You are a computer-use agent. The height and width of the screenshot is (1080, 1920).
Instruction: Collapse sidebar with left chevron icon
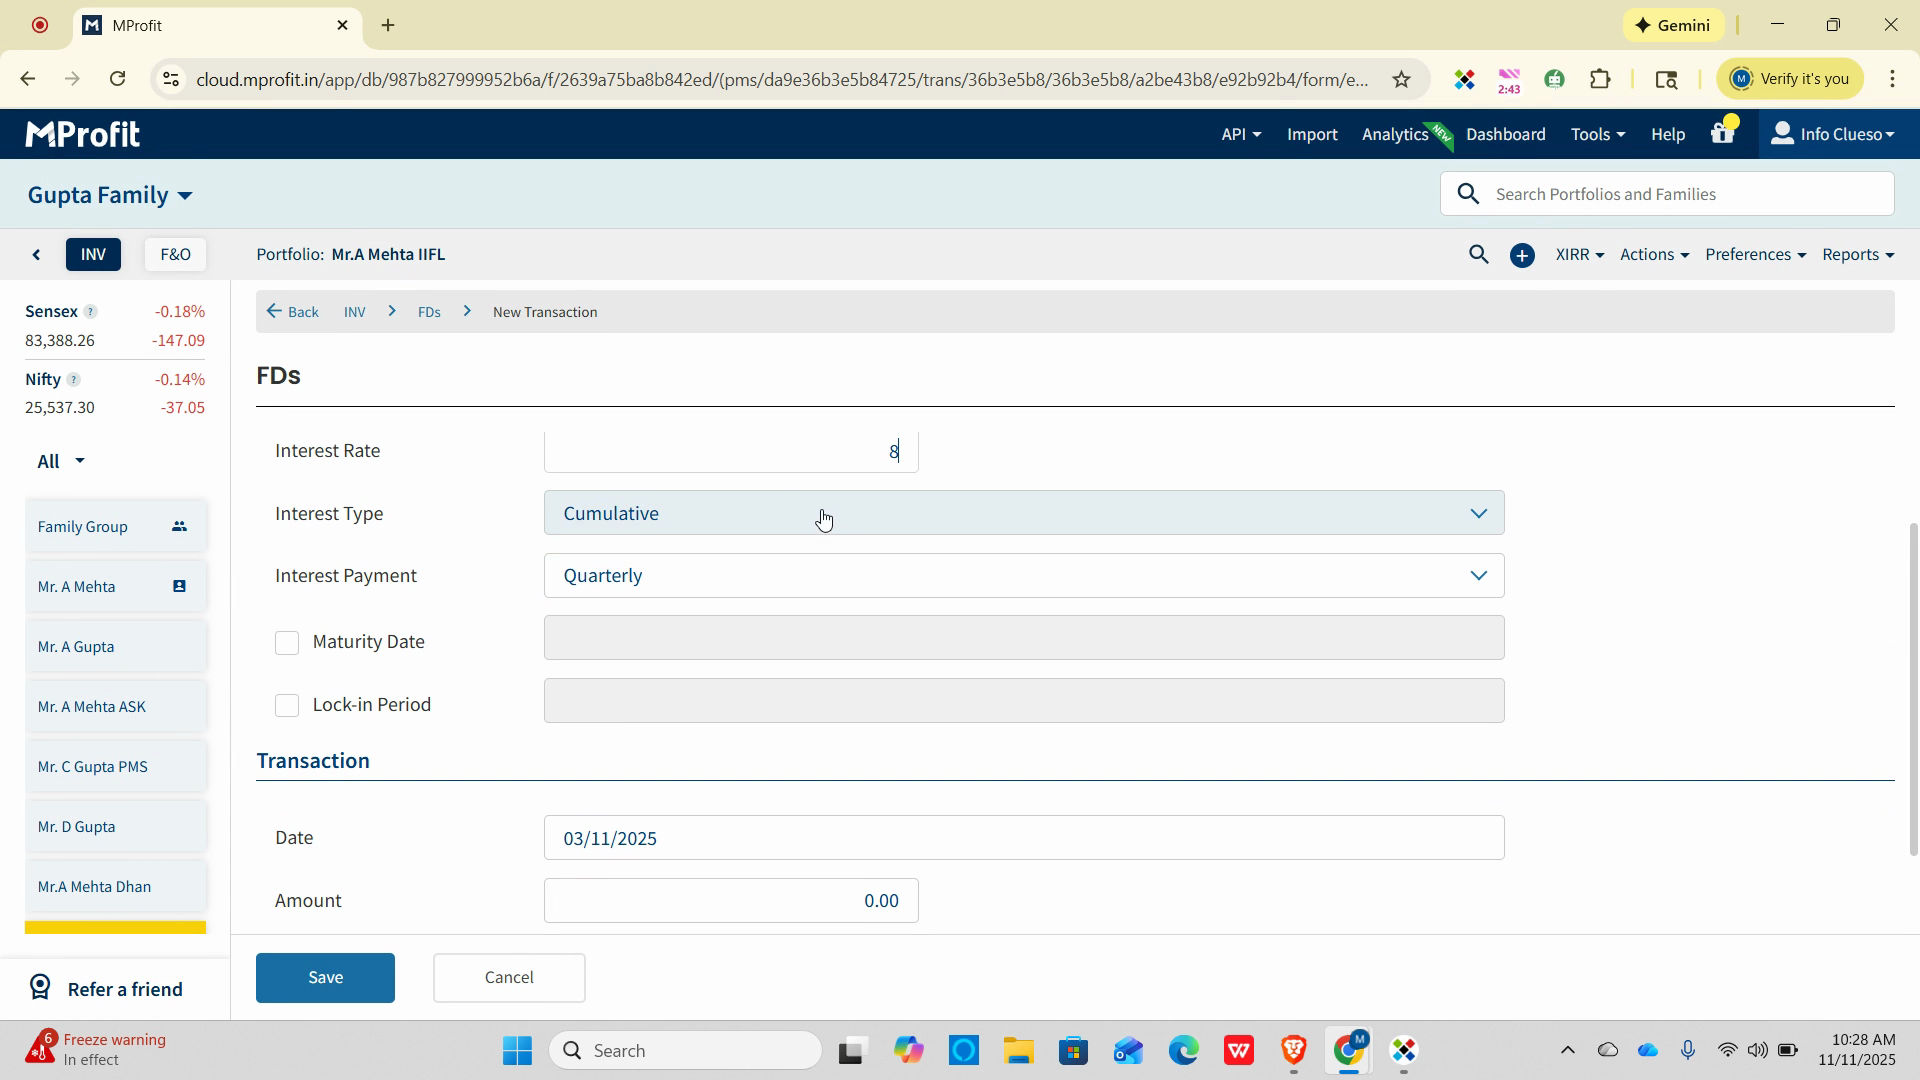coord(37,255)
